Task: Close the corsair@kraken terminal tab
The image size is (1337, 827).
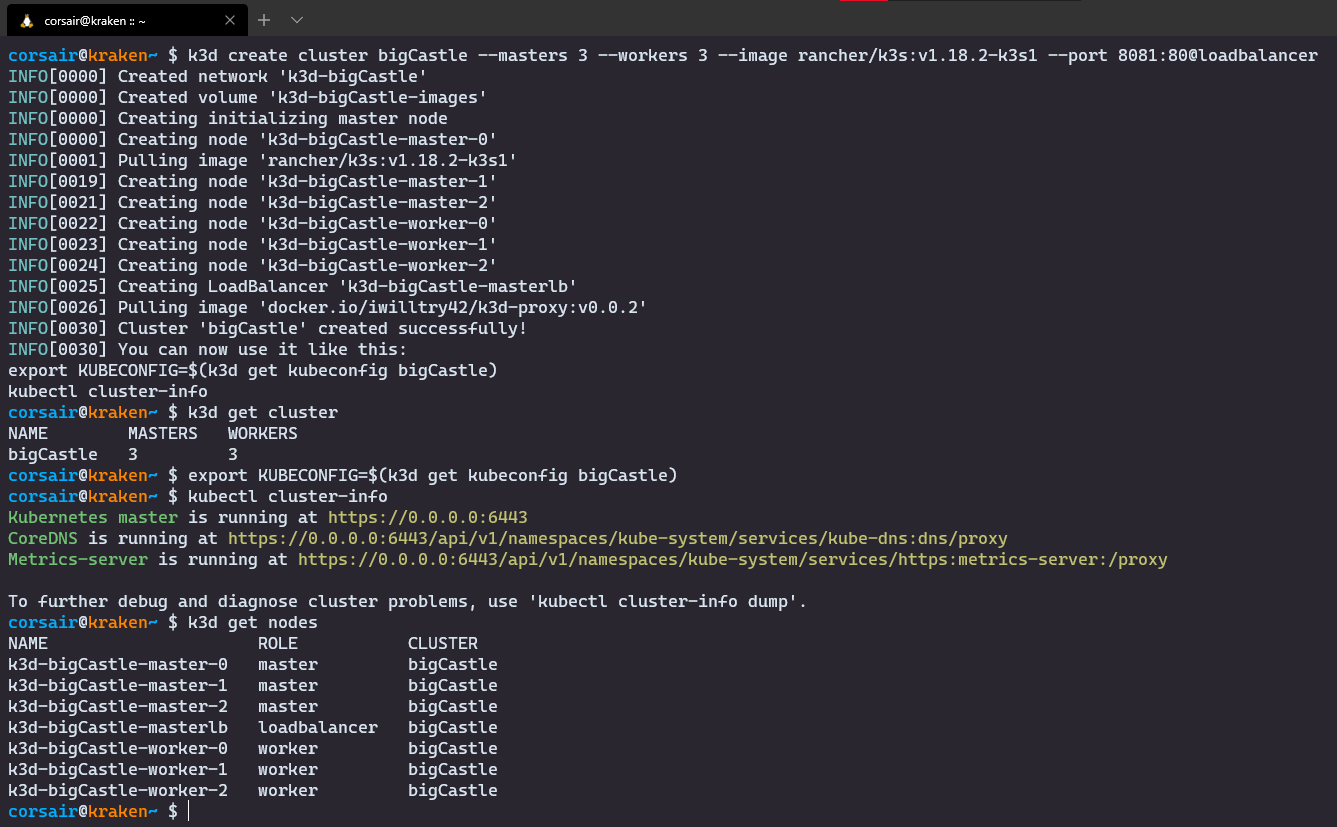Action: click(x=230, y=20)
